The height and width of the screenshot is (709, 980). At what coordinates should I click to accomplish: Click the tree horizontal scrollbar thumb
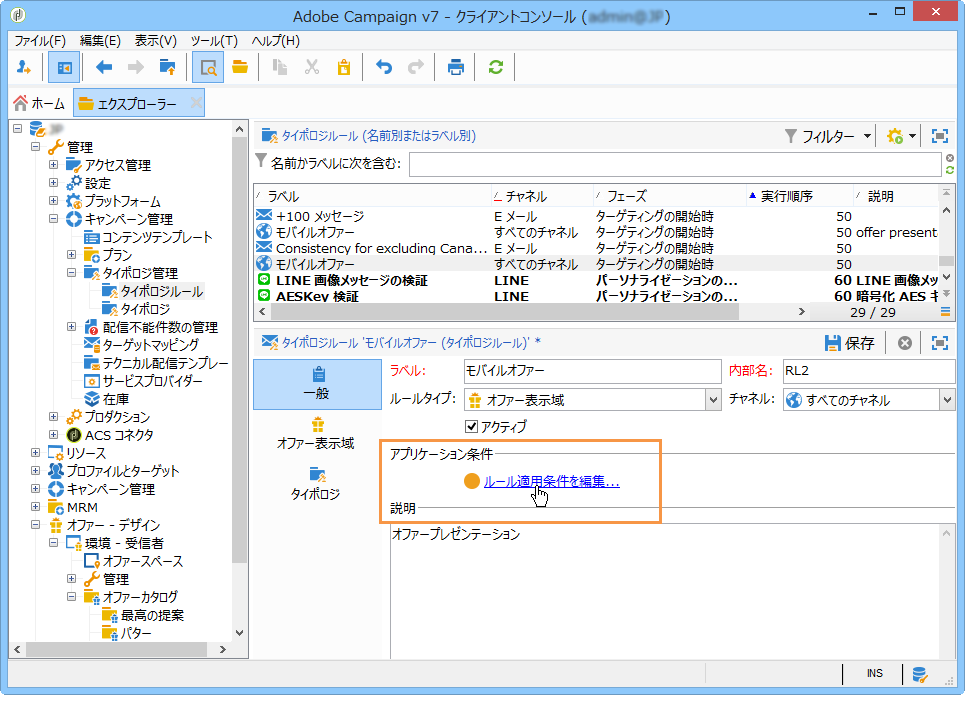pyautogui.click(x=117, y=650)
